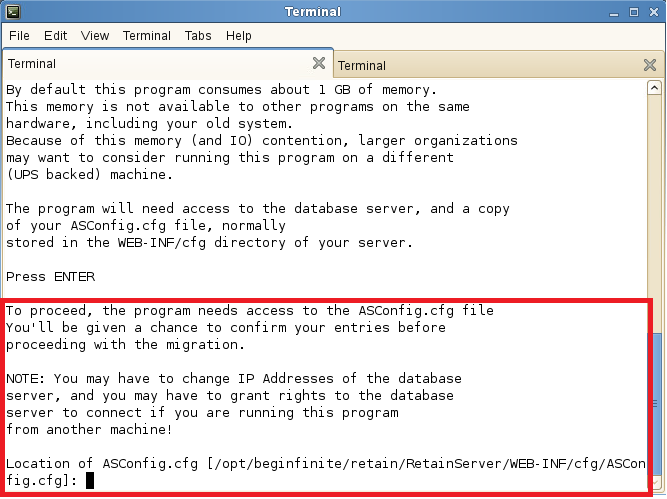
Task: Click the terminal window menu icon in title bar
Action: coord(12,12)
